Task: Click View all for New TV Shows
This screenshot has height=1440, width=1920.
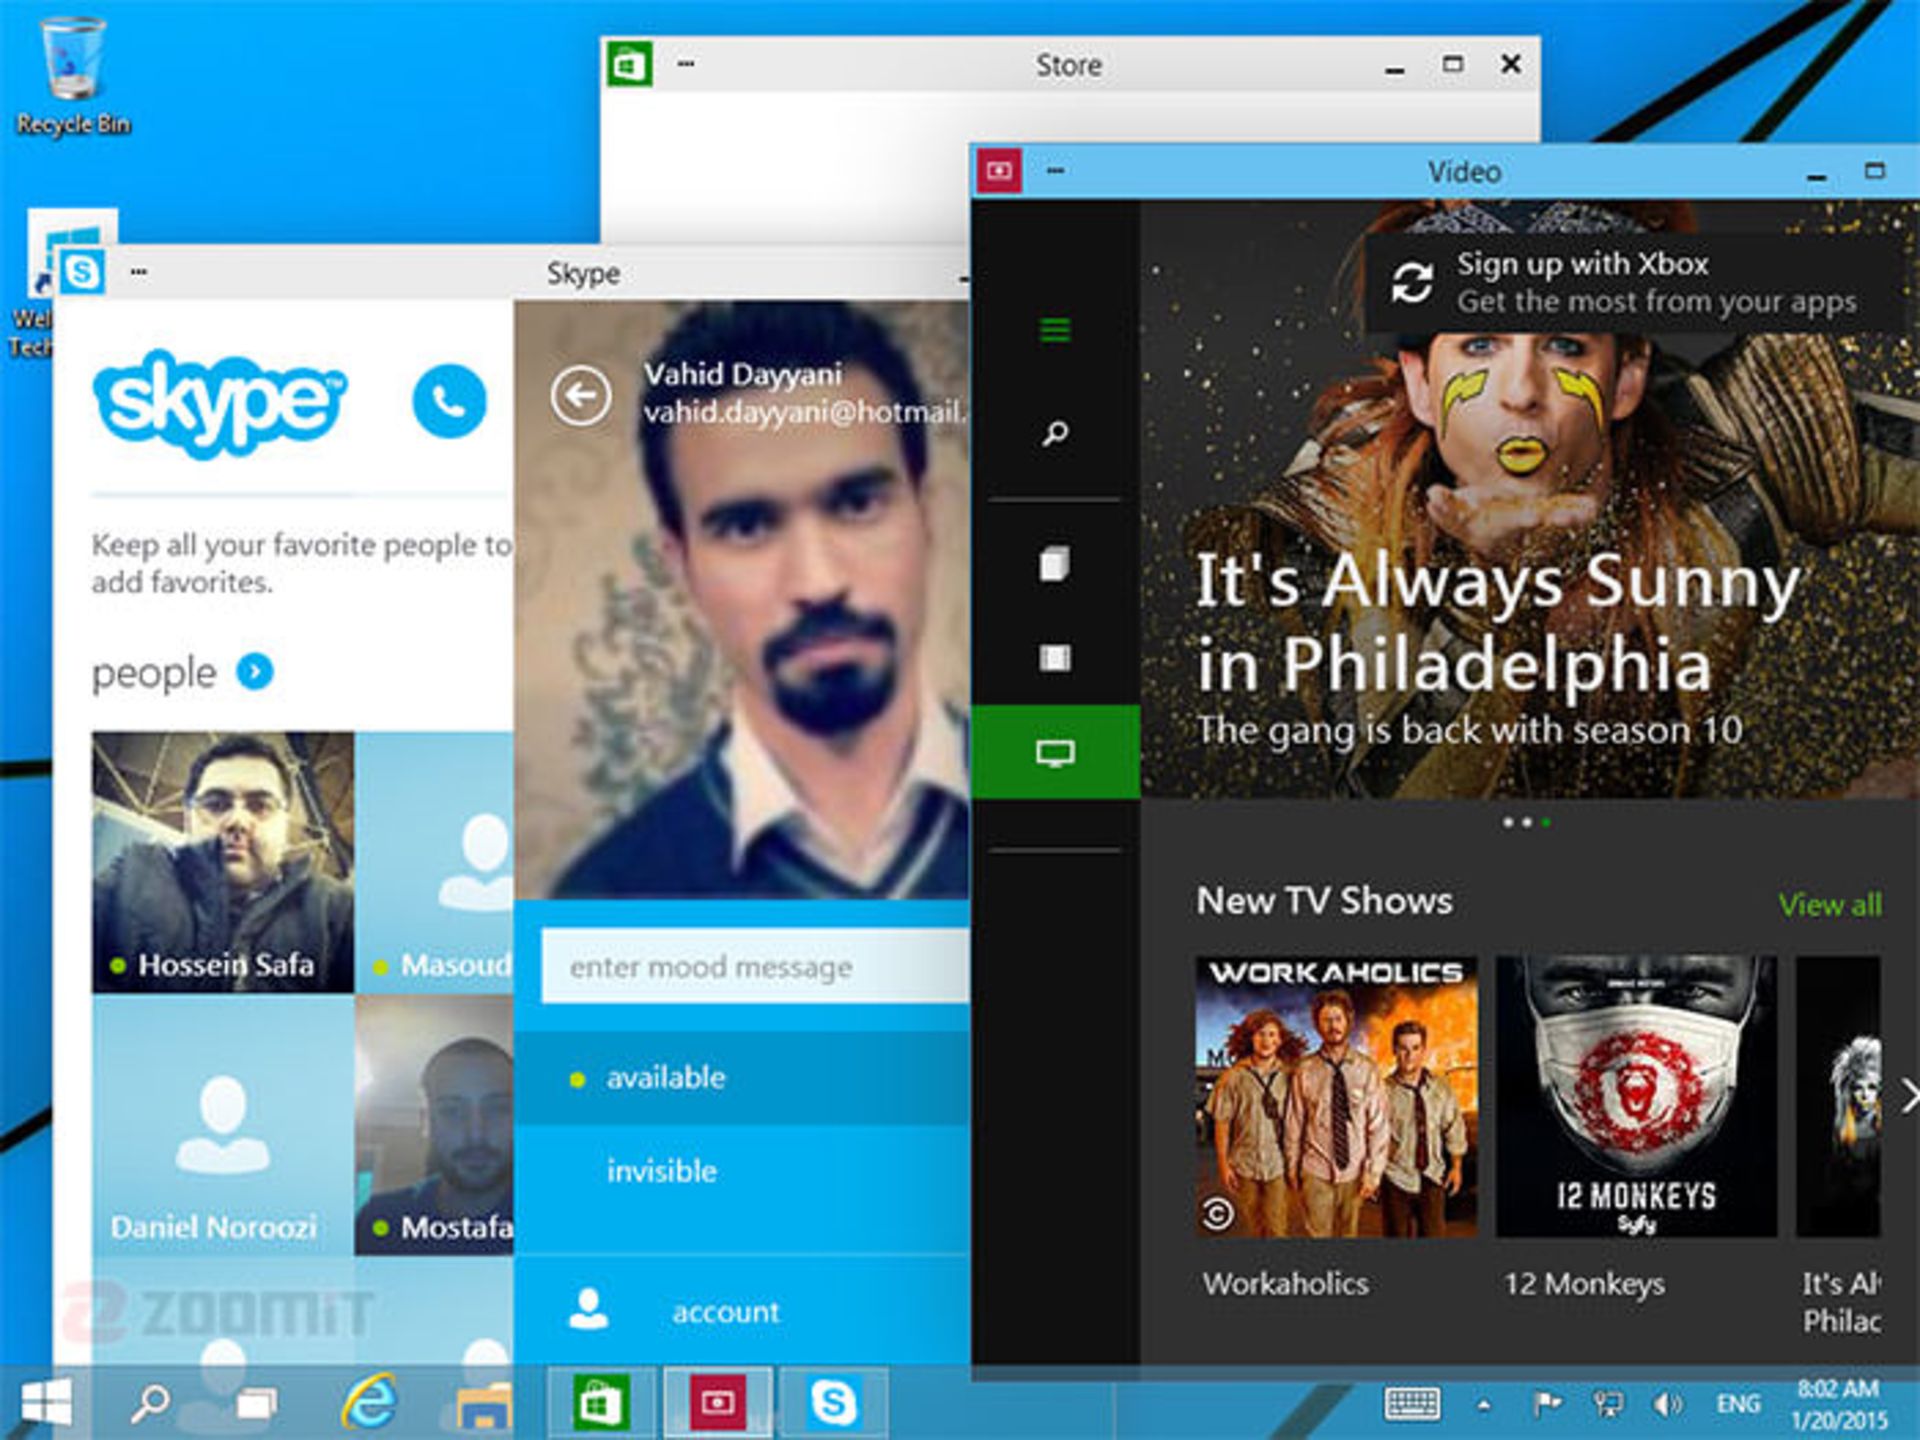Action: (1830, 904)
